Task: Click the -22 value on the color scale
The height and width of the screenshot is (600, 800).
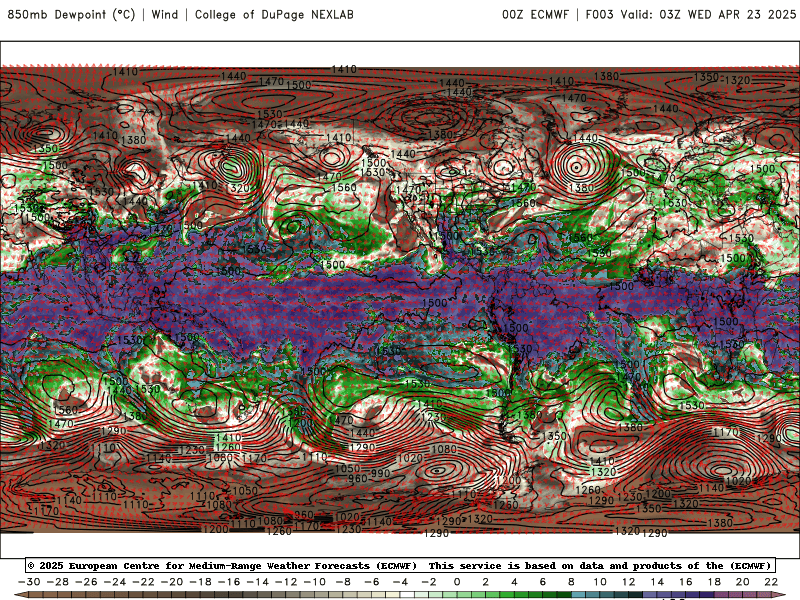Action: tap(143, 582)
